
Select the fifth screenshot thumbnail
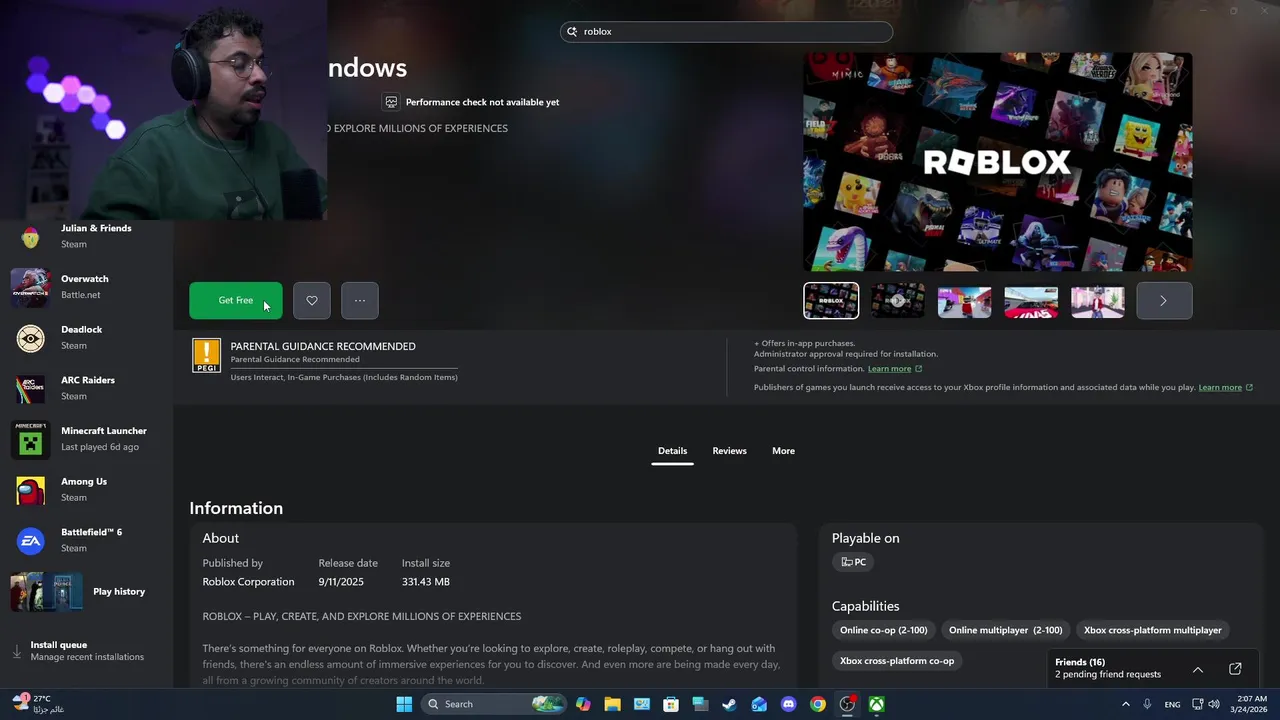point(1098,301)
